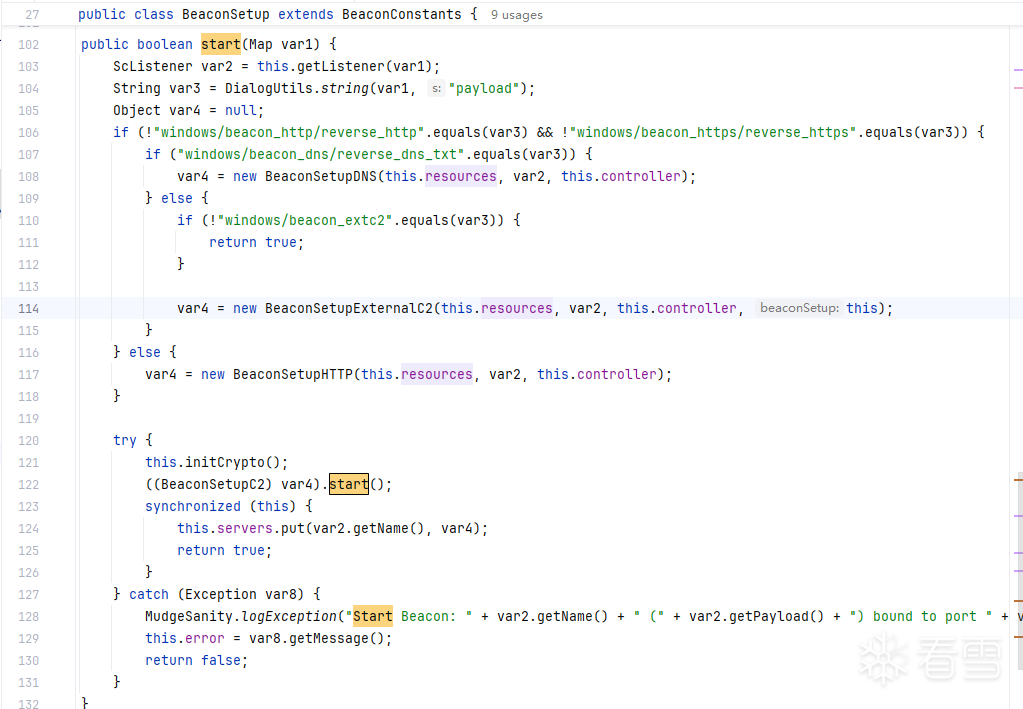1023x709 pixels.
Task: Click line number 114 in gutter
Action: [x=27, y=308]
